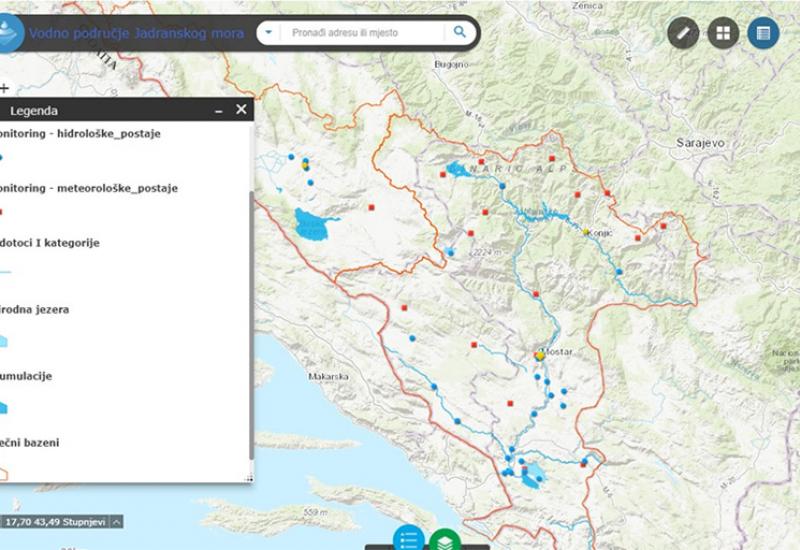The height and width of the screenshot is (550, 800).
Task: Open the basemap gallery grid widget
Action: (x=723, y=33)
